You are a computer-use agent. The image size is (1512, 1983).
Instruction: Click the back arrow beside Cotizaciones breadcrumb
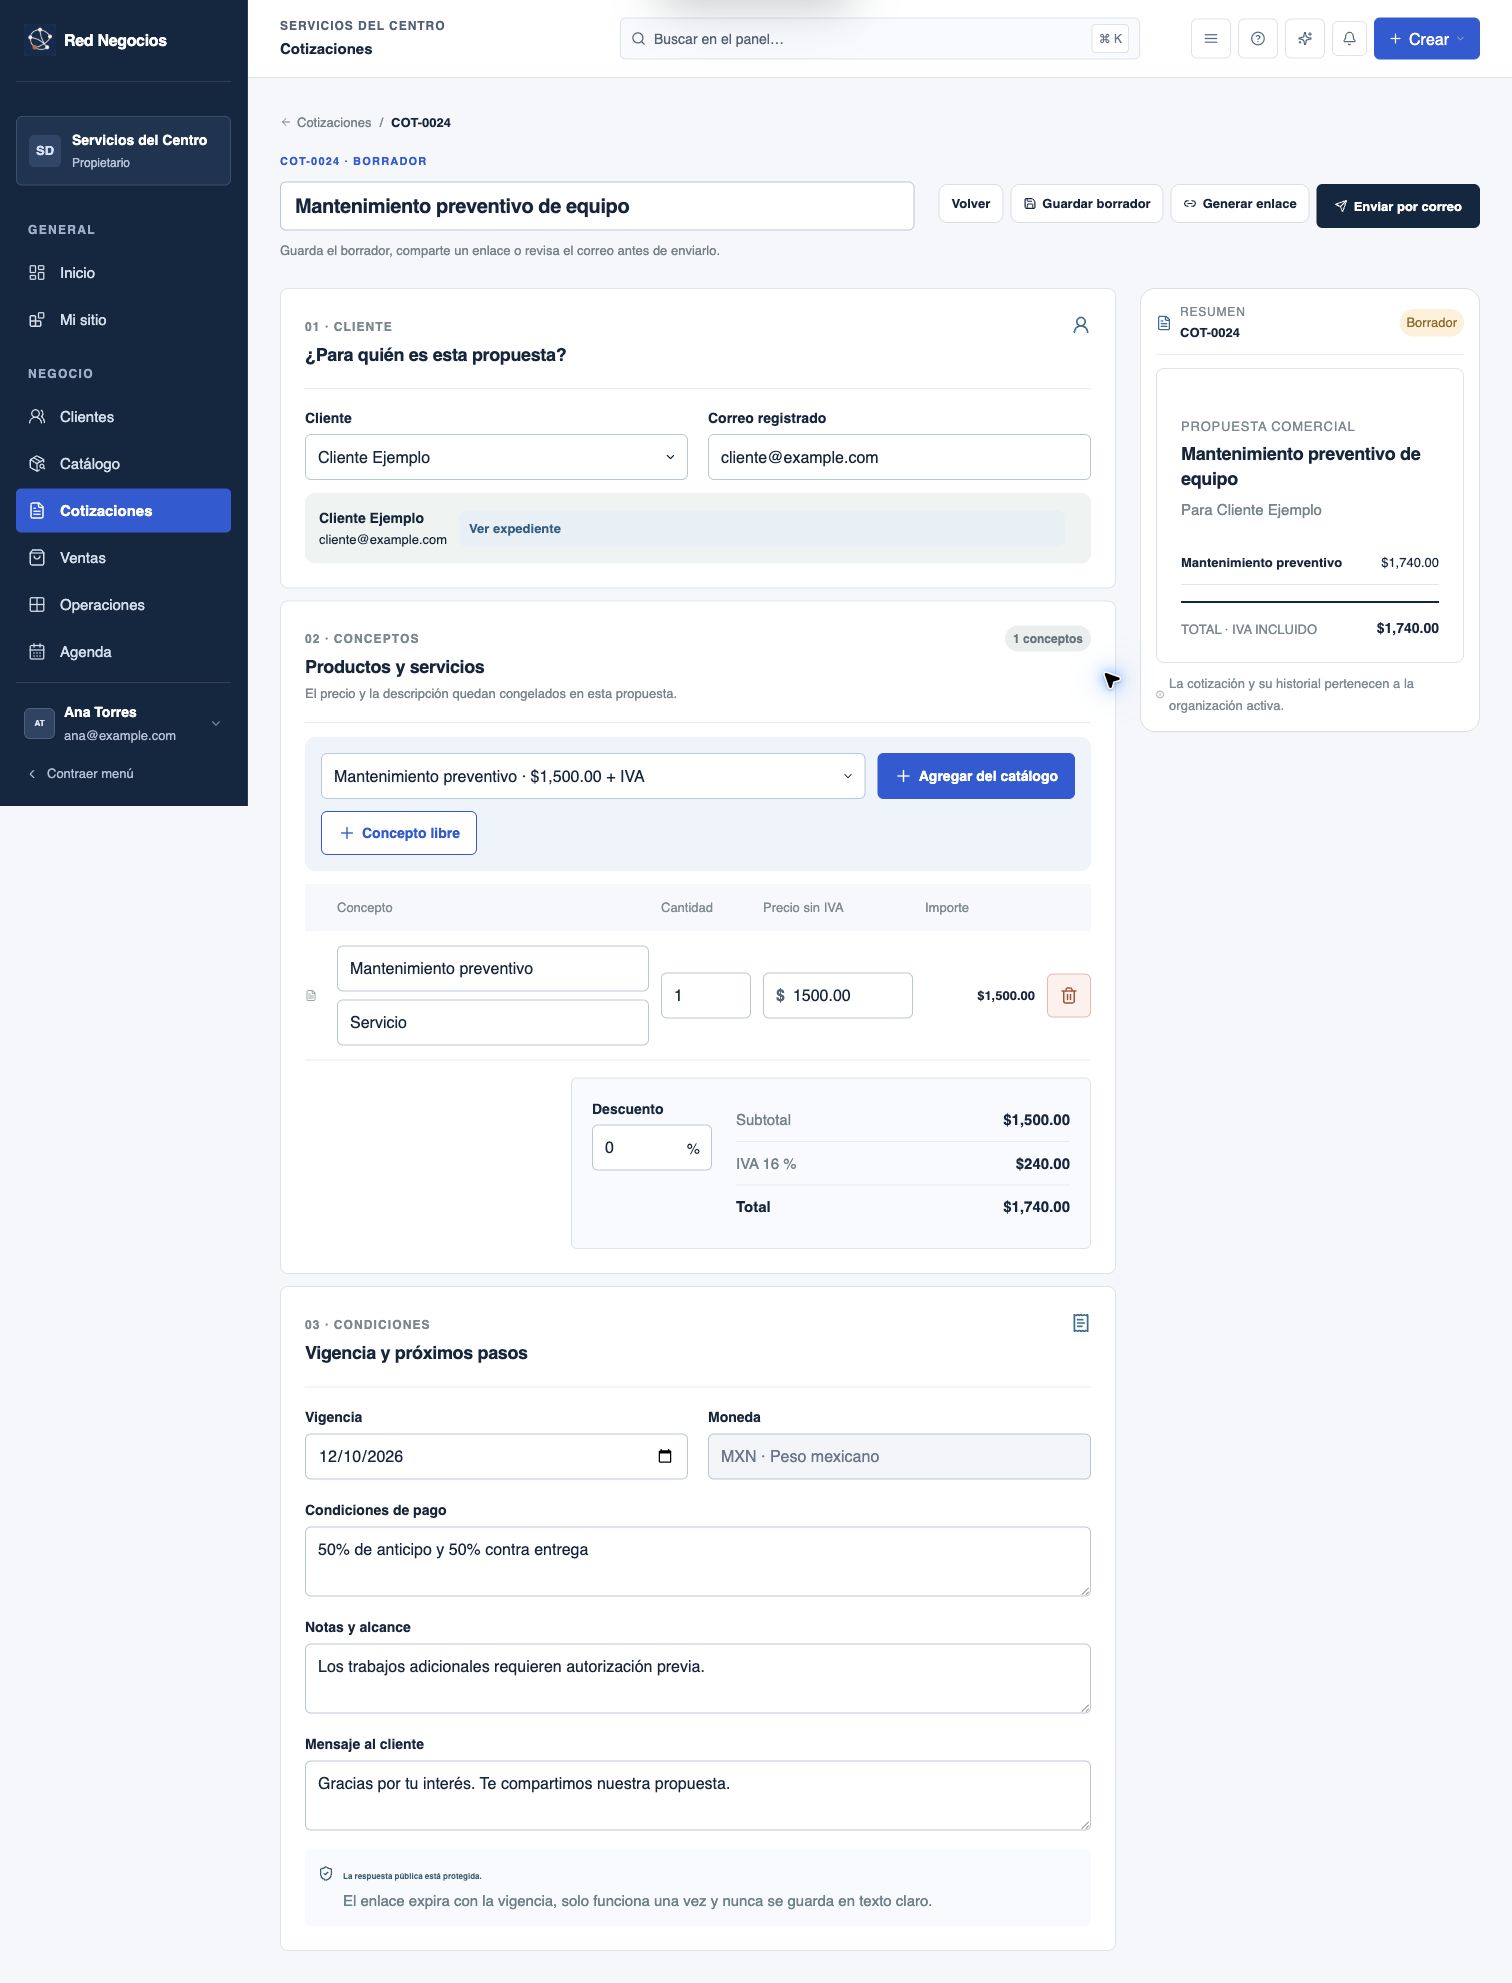(x=286, y=122)
